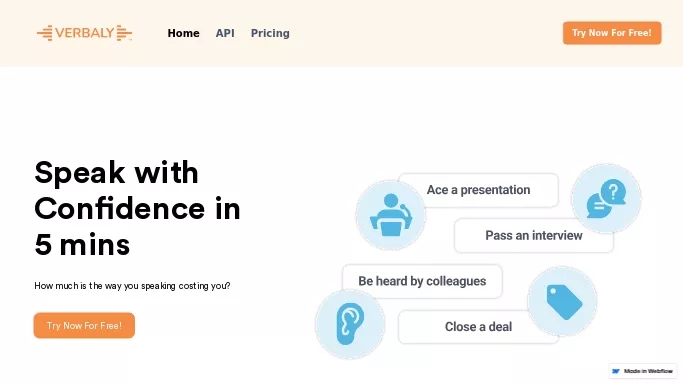Click the How much is speaking costing subtitle
Viewport: 683px width, 384px height.
(132, 286)
